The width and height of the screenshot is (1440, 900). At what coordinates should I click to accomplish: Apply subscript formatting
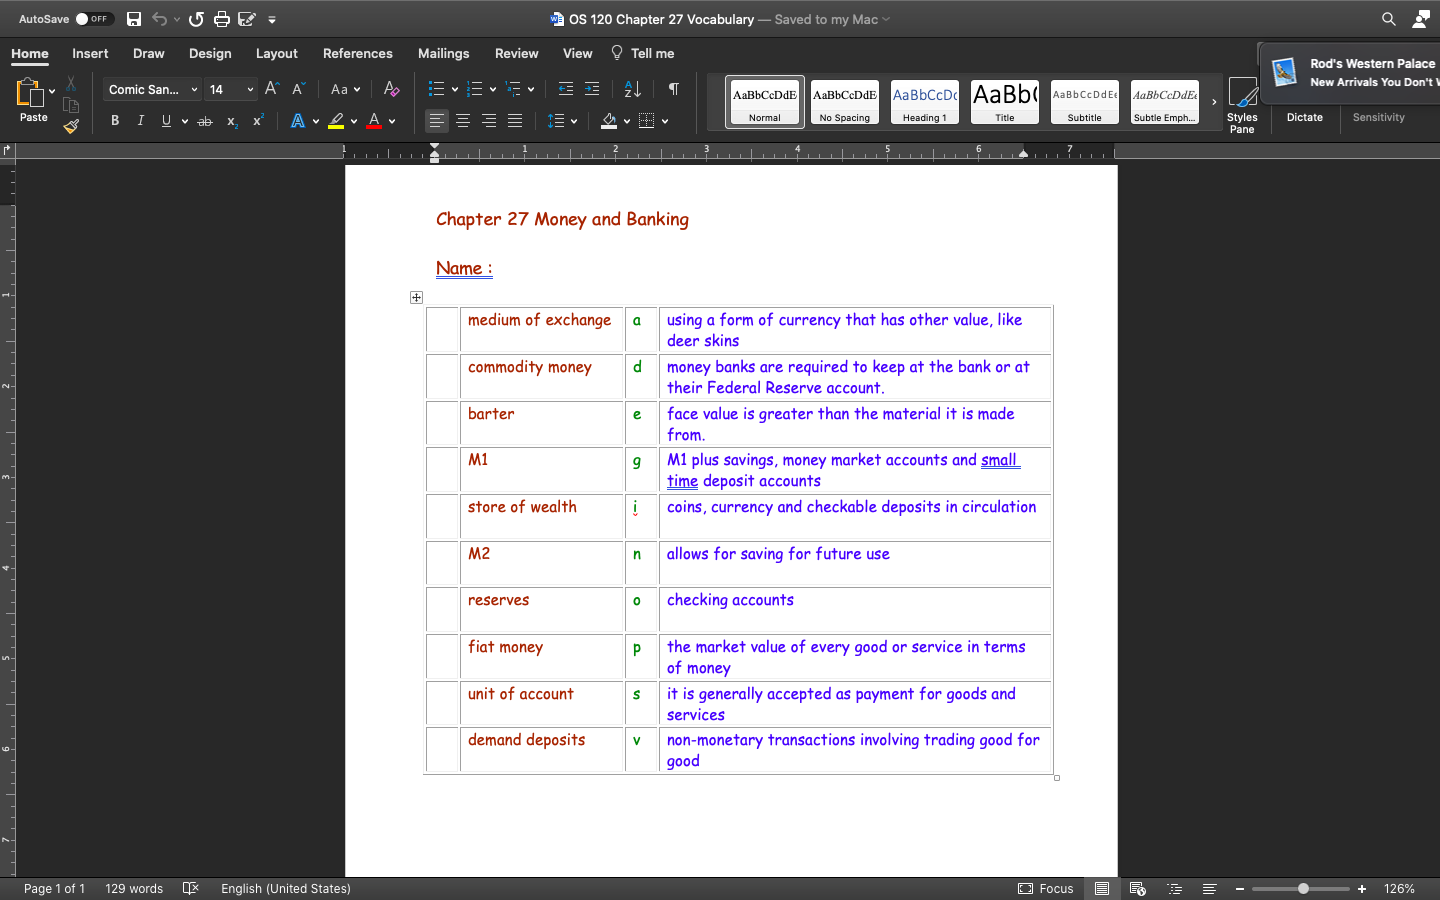click(231, 121)
